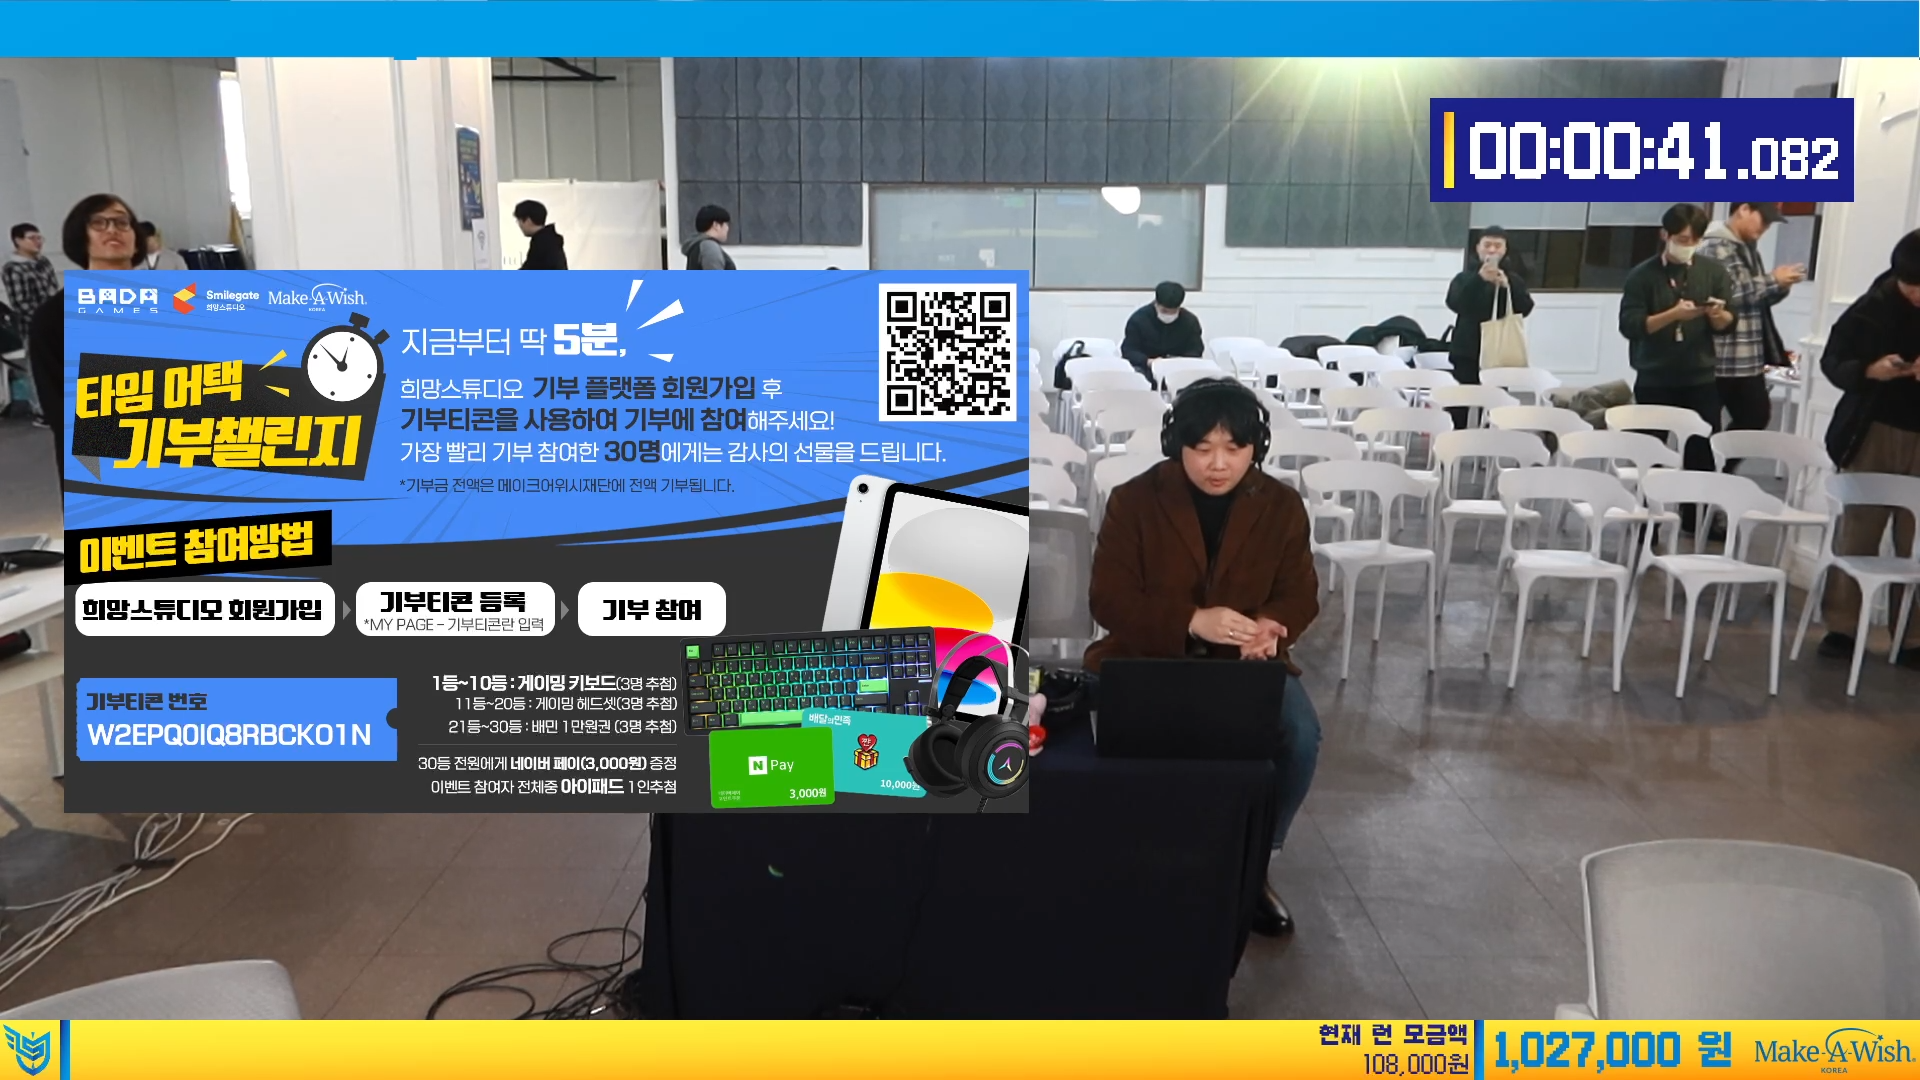The height and width of the screenshot is (1080, 1920).
Task: Click the QR code on the banner
Action: tap(948, 353)
